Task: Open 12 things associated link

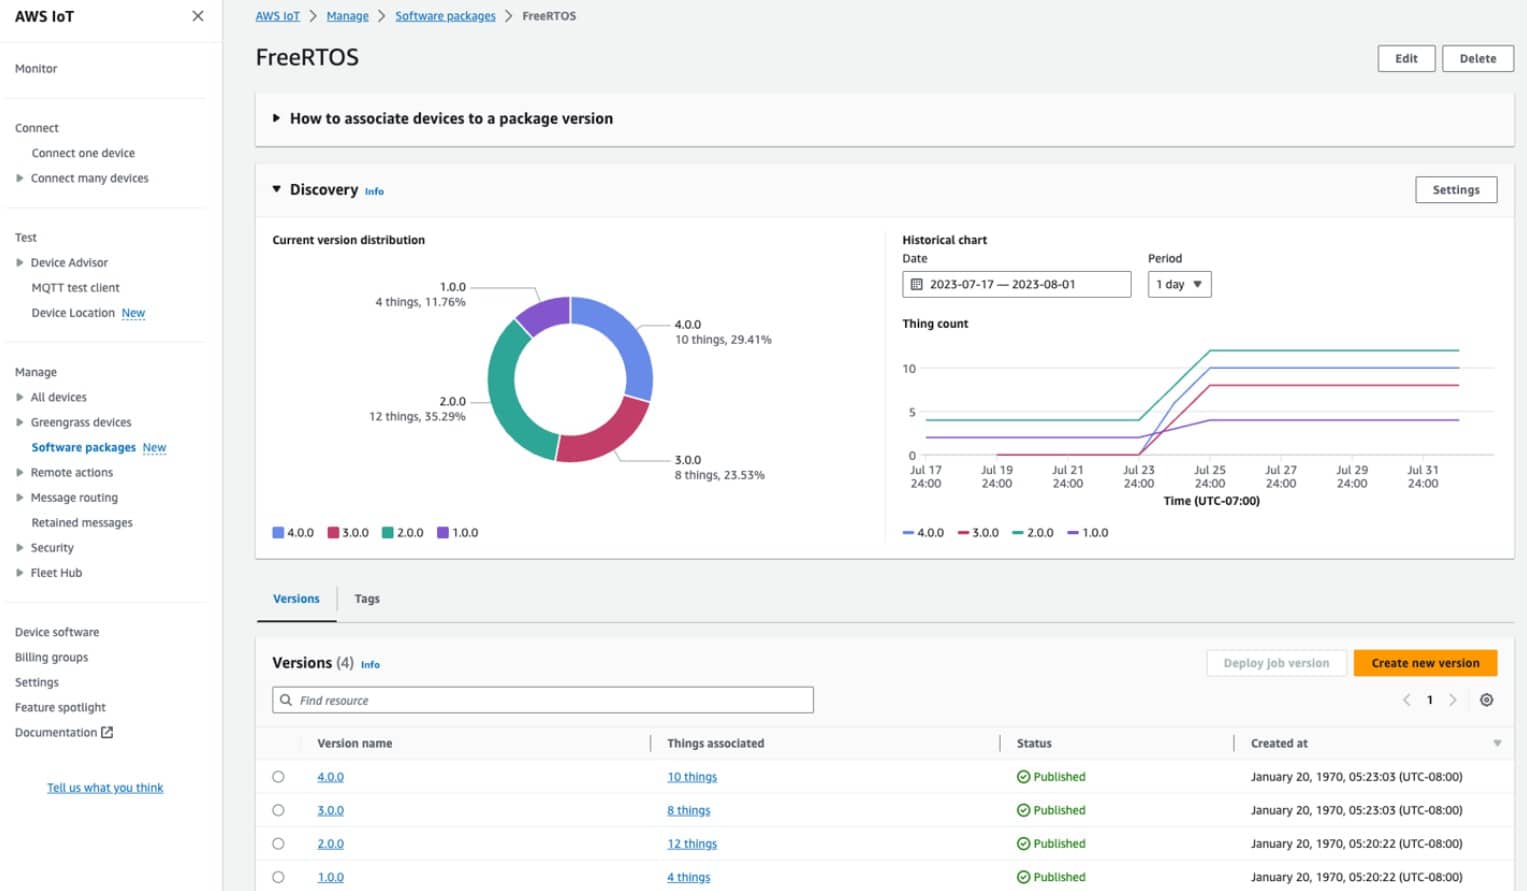Action: click(692, 844)
